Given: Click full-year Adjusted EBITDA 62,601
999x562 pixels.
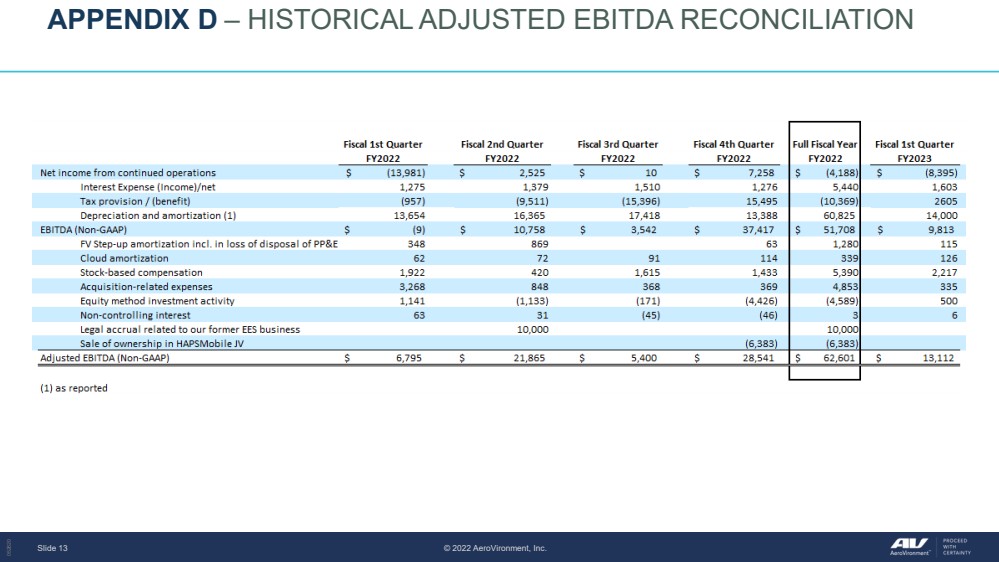Looking at the screenshot, I should point(839,358).
